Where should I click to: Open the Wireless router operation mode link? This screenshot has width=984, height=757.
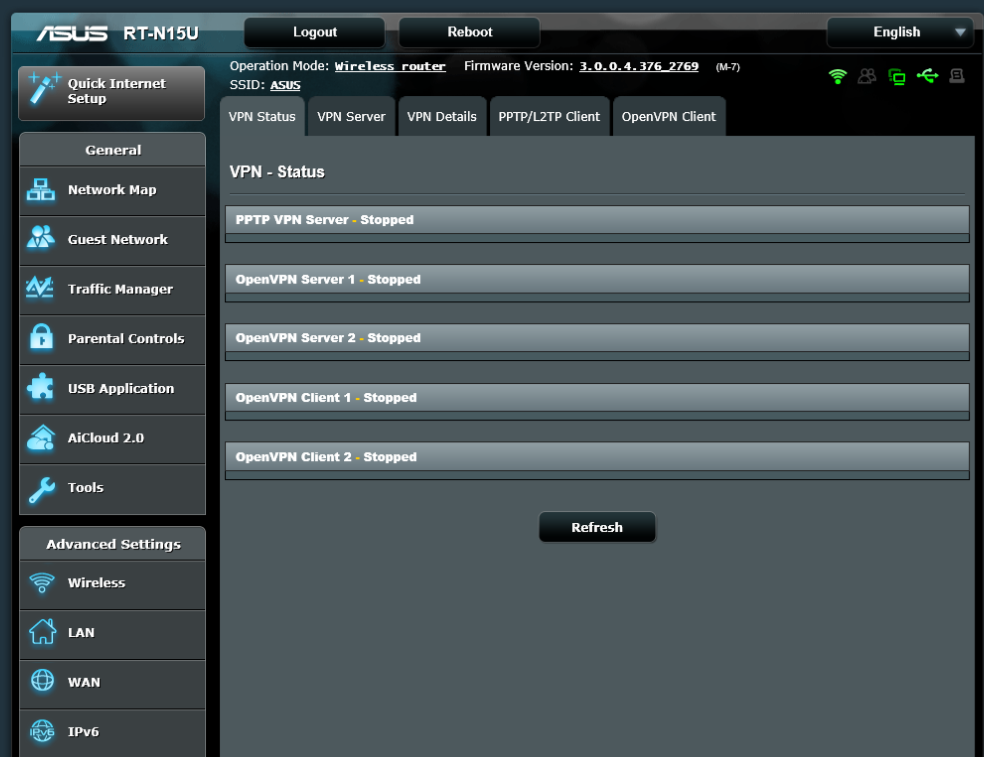[x=390, y=66]
